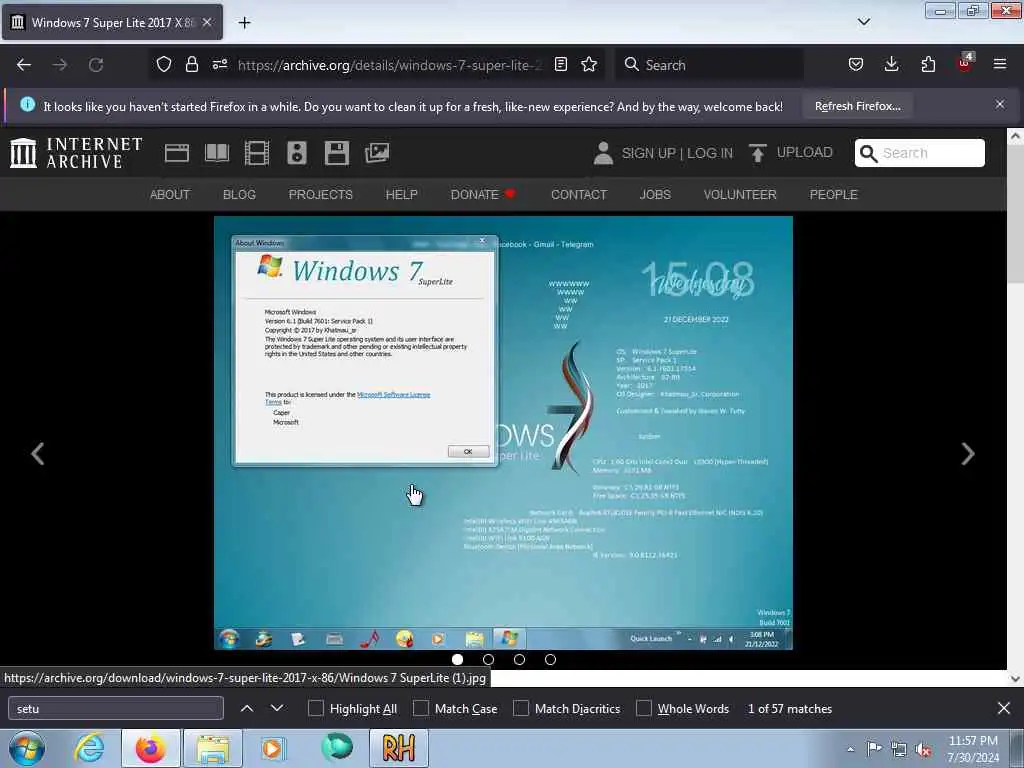The width and height of the screenshot is (1024, 768).
Task: Open the Extensions puzzle icon
Action: (x=928, y=65)
